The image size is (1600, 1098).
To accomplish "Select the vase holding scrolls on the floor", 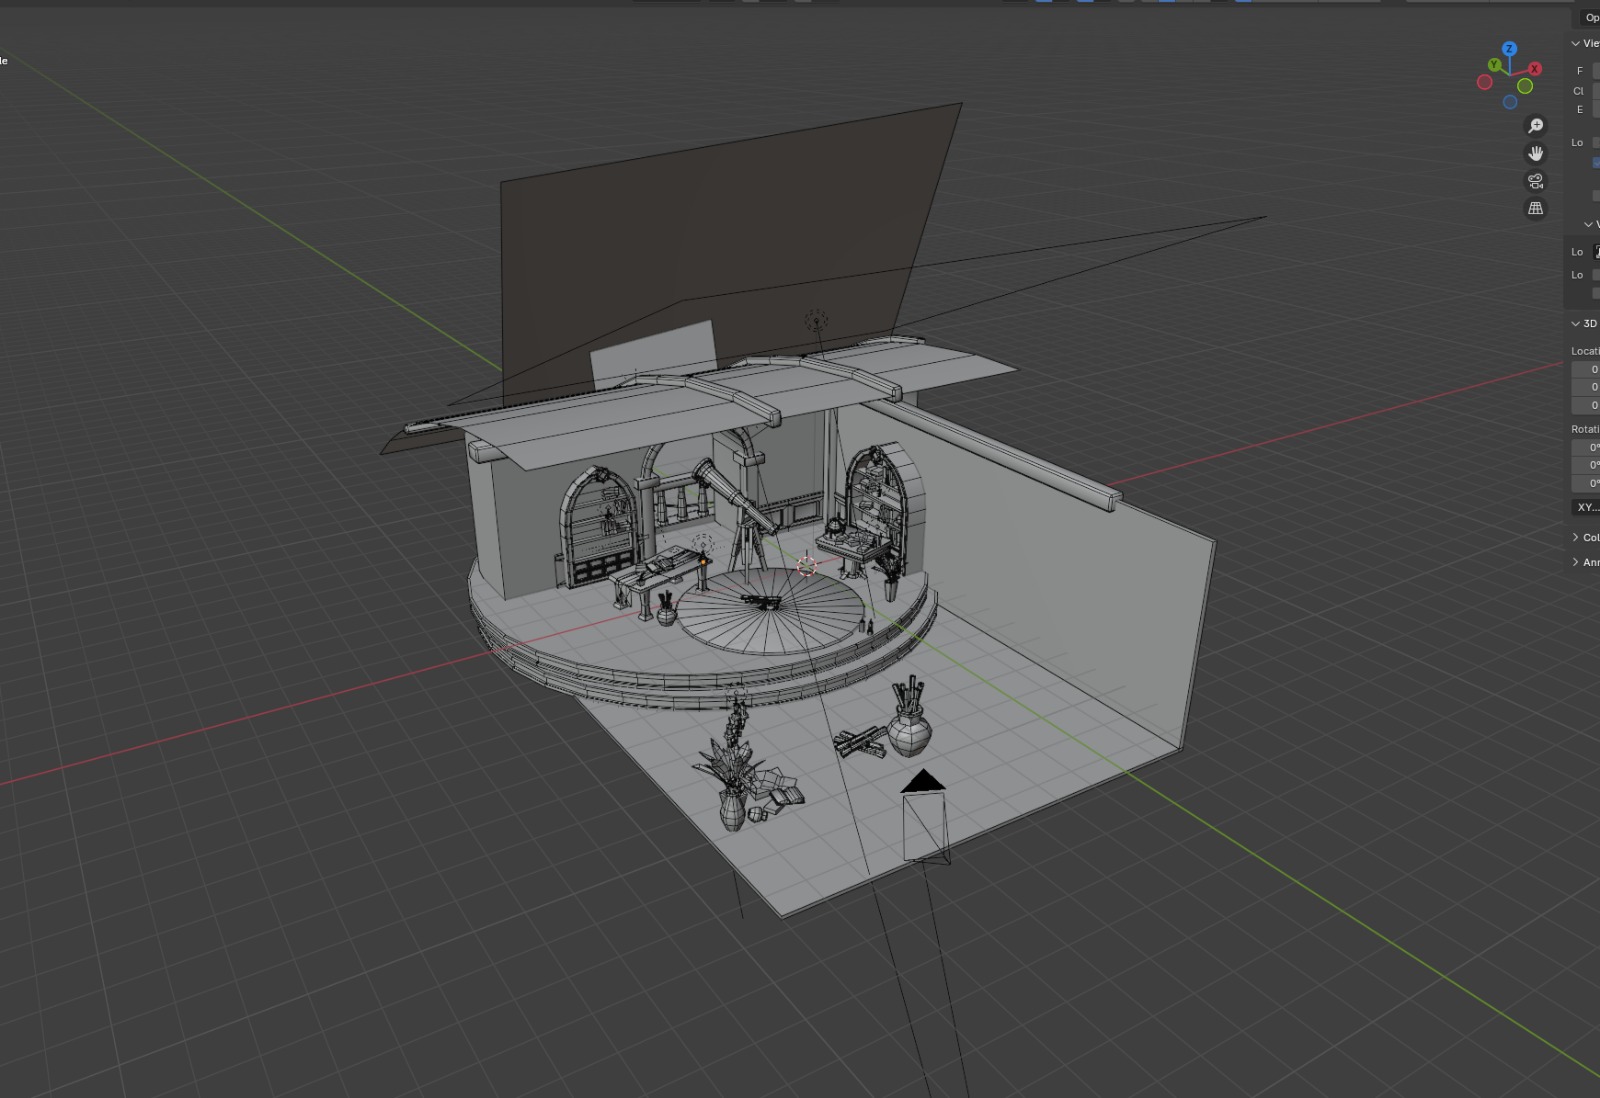I will coord(909,717).
